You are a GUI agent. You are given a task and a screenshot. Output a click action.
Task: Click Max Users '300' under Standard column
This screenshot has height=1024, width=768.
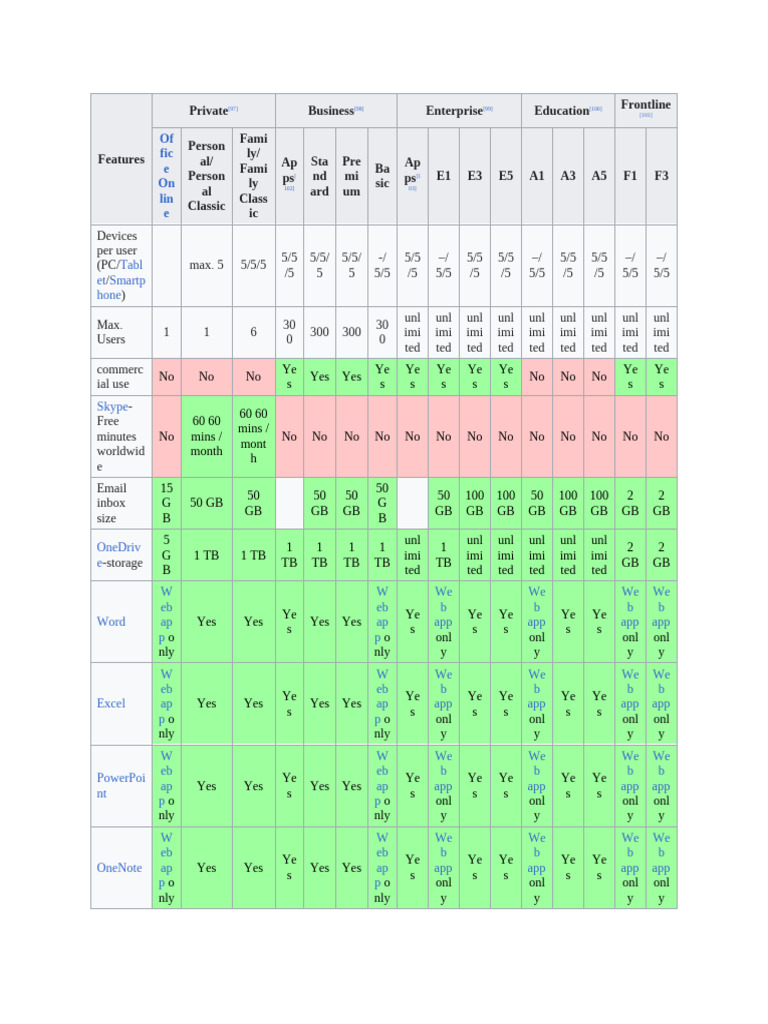pyautogui.click(x=319, y=332)
